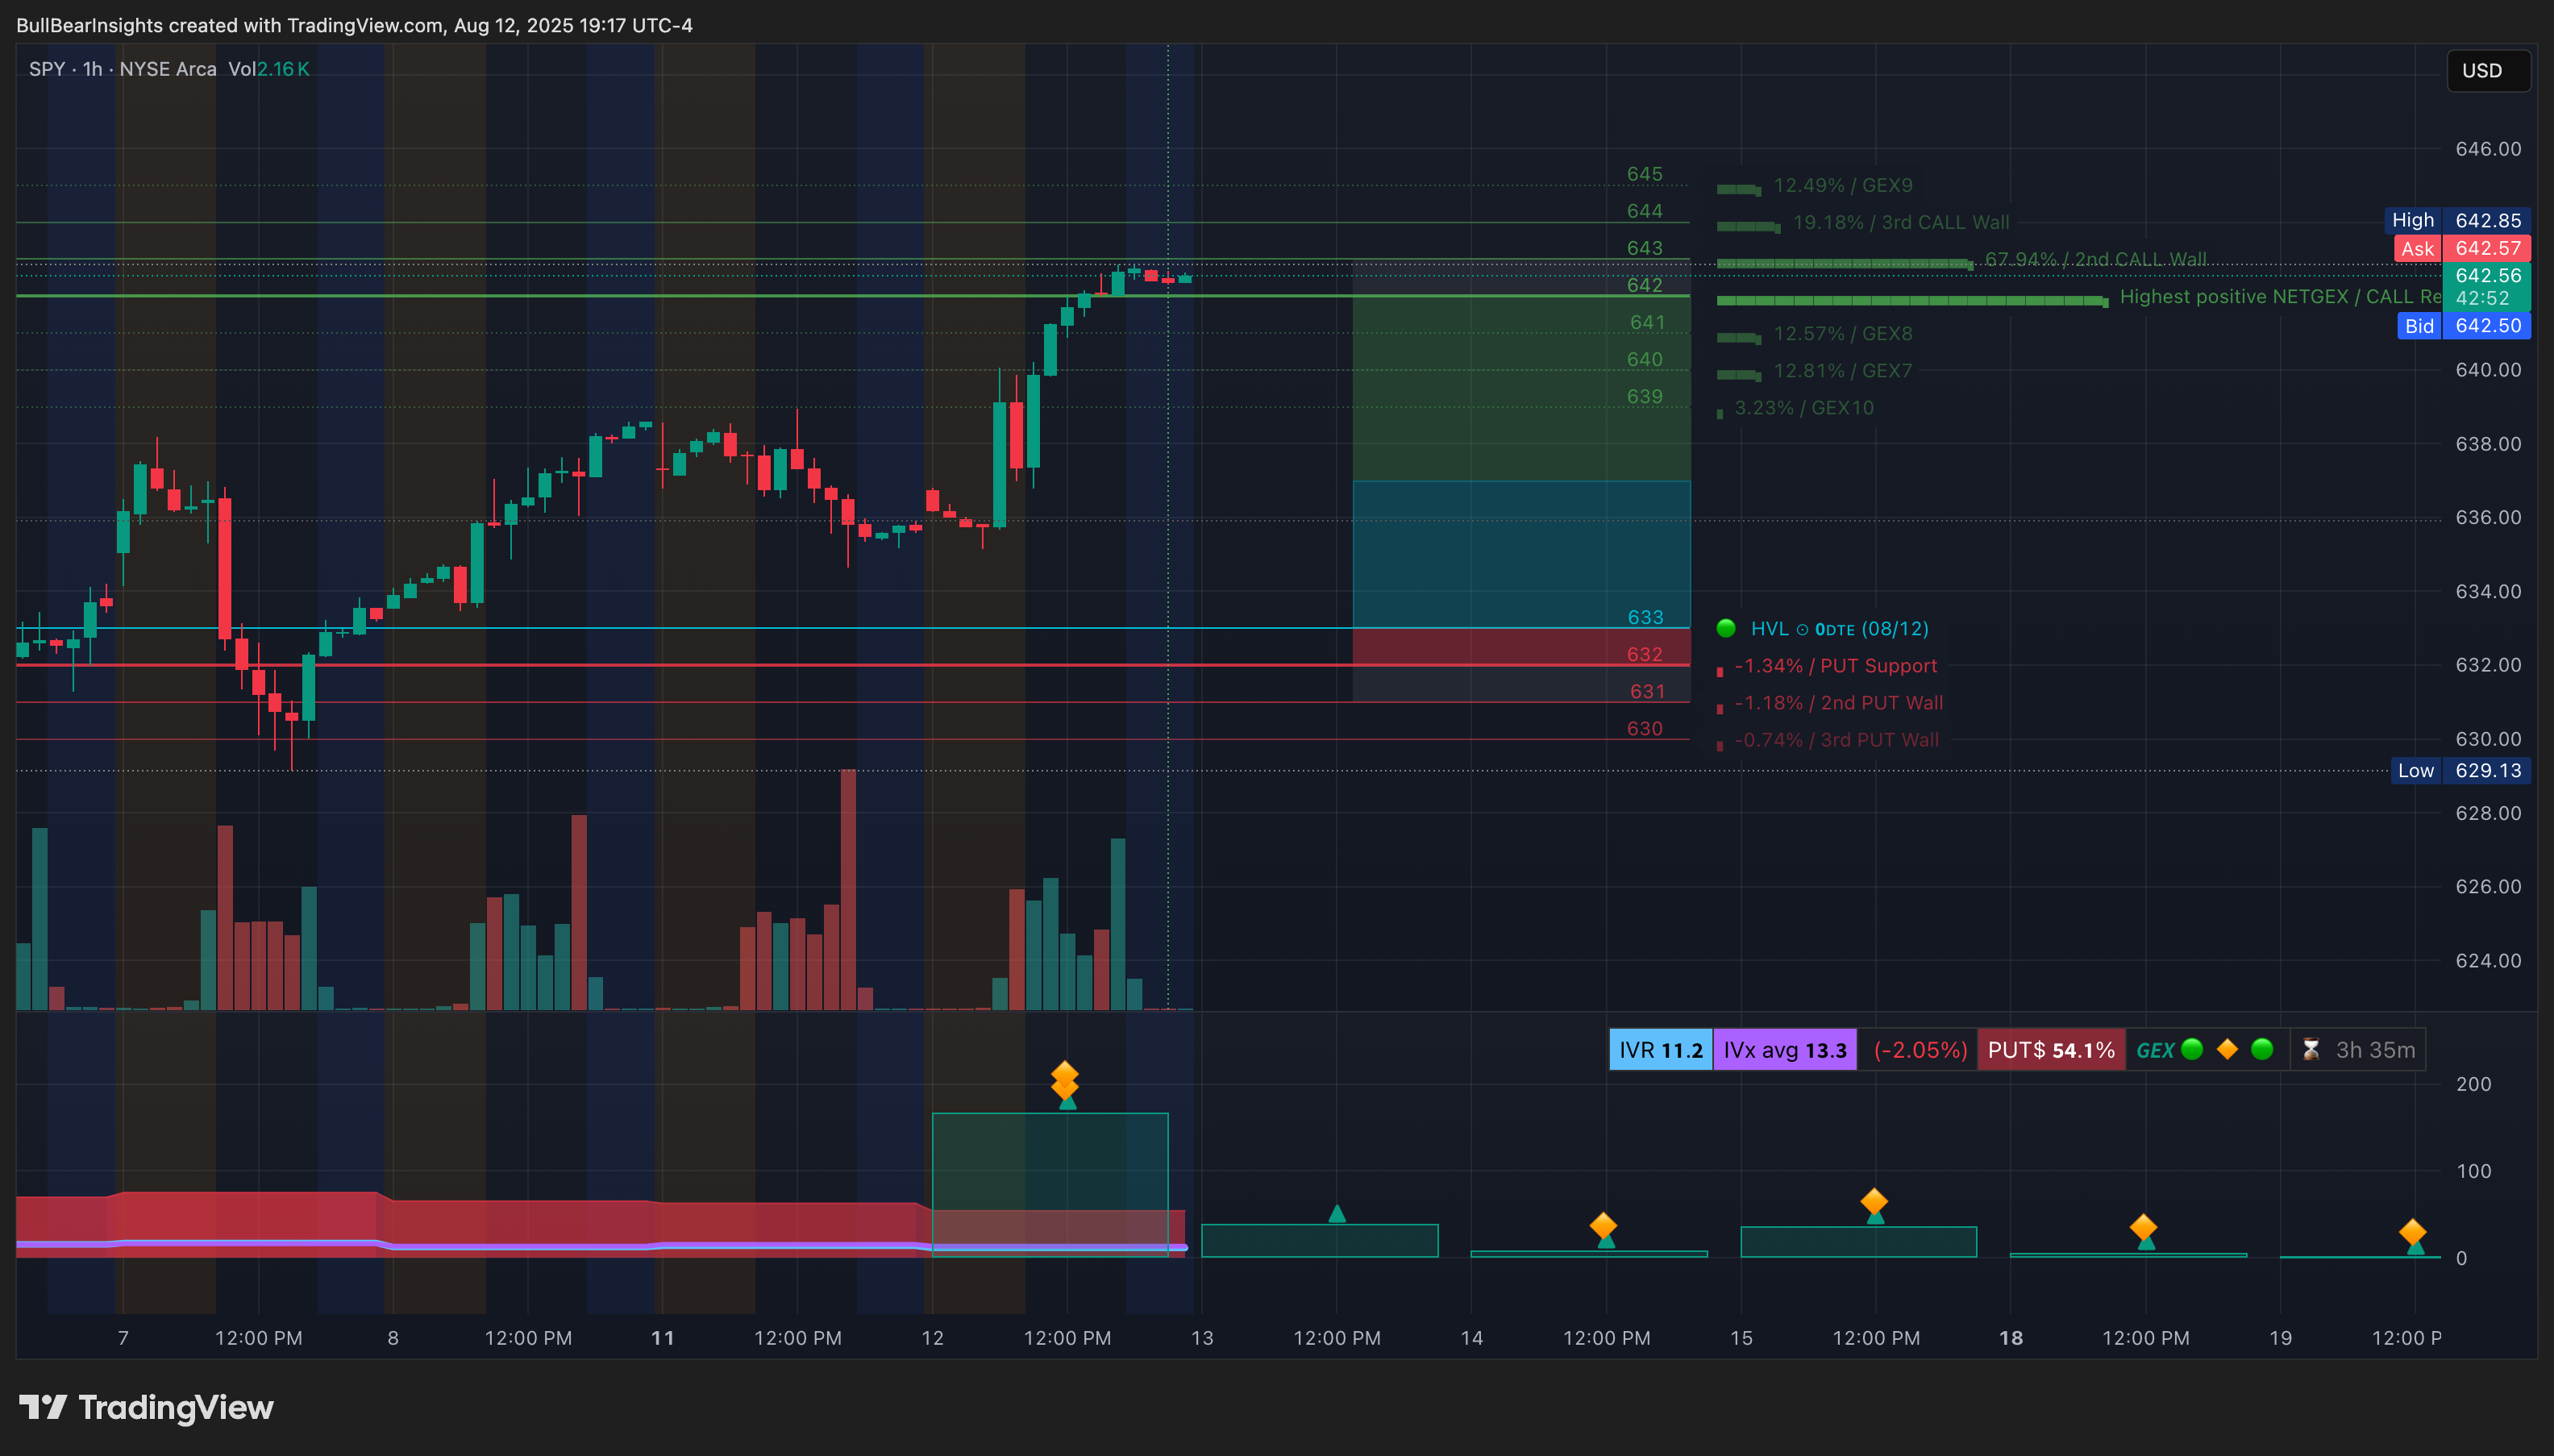This screenshot has height=1456, width=2554.
Task: Click the green dot beside HVL 0DTE
Action: (1726, 628)
